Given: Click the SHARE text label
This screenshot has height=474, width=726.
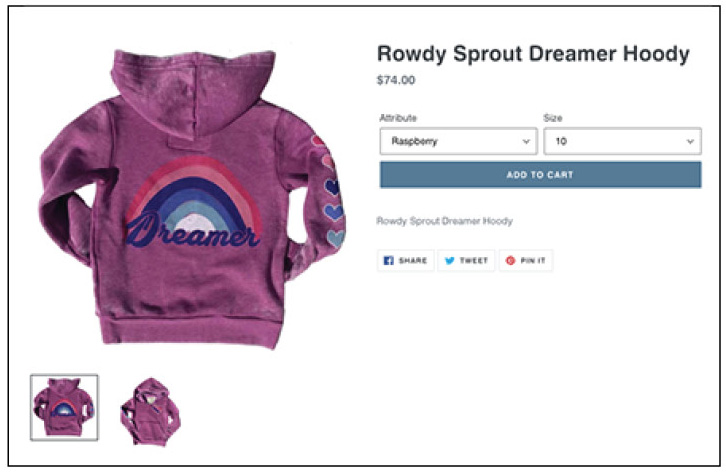Looking at the screenshot, I should point(413,261).
